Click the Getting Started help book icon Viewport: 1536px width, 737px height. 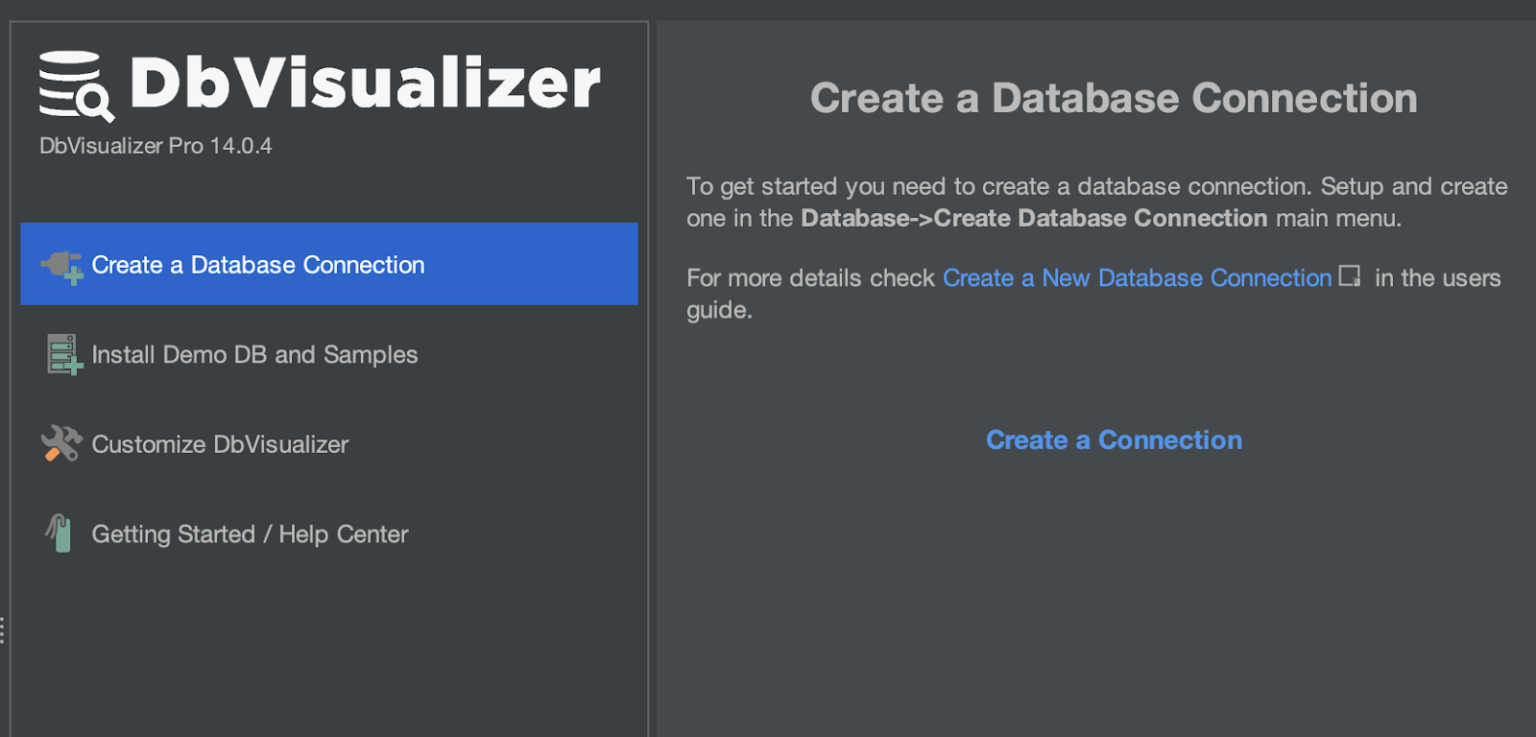coord(60,534)
